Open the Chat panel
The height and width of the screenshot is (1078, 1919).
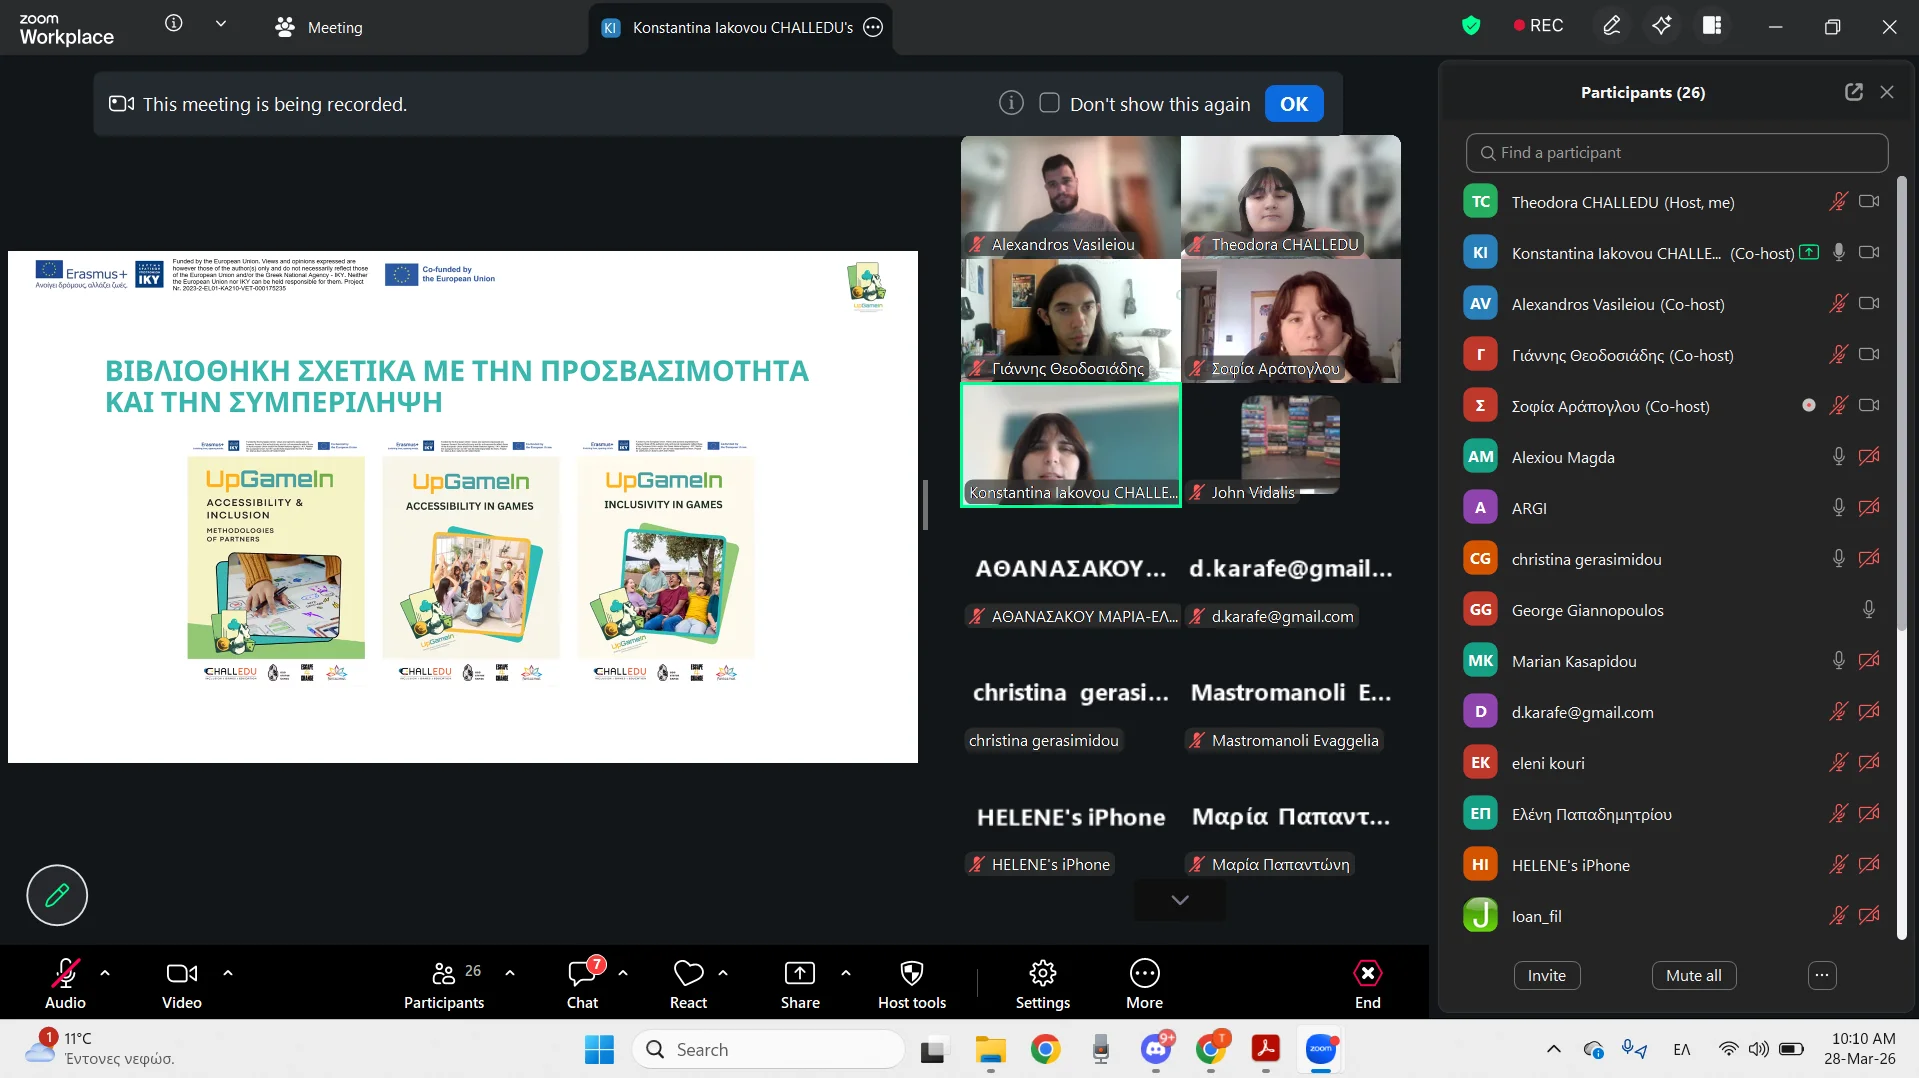[x=582, y=983]
